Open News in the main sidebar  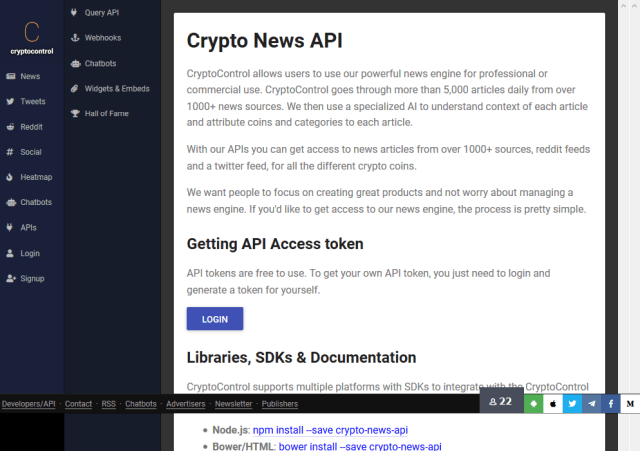(x=30, y=76)
